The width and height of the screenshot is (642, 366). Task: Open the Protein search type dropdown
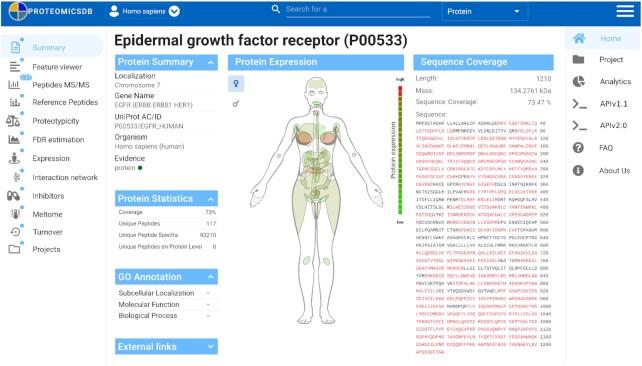484,11
